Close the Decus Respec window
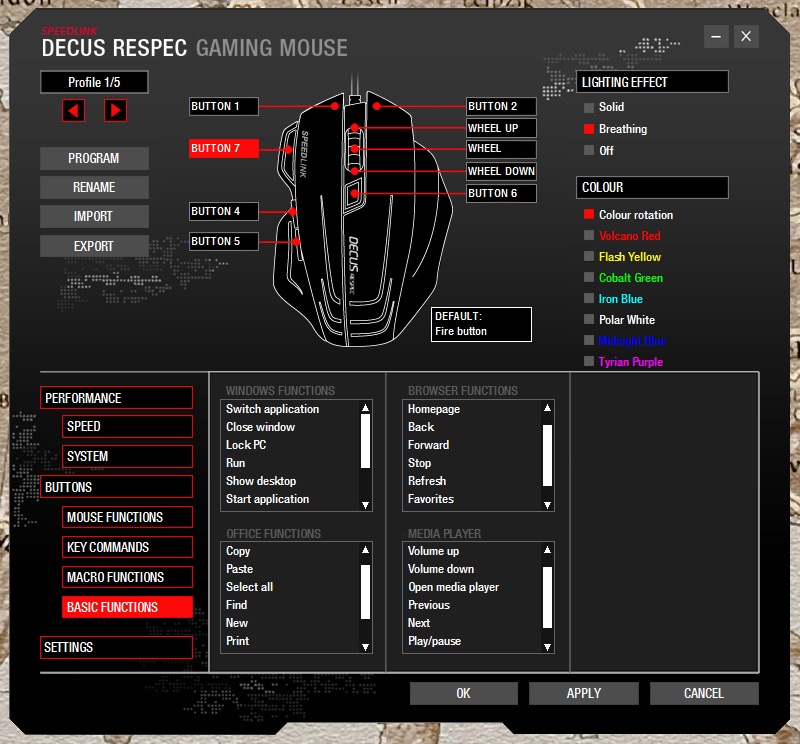 coord(746,37)
